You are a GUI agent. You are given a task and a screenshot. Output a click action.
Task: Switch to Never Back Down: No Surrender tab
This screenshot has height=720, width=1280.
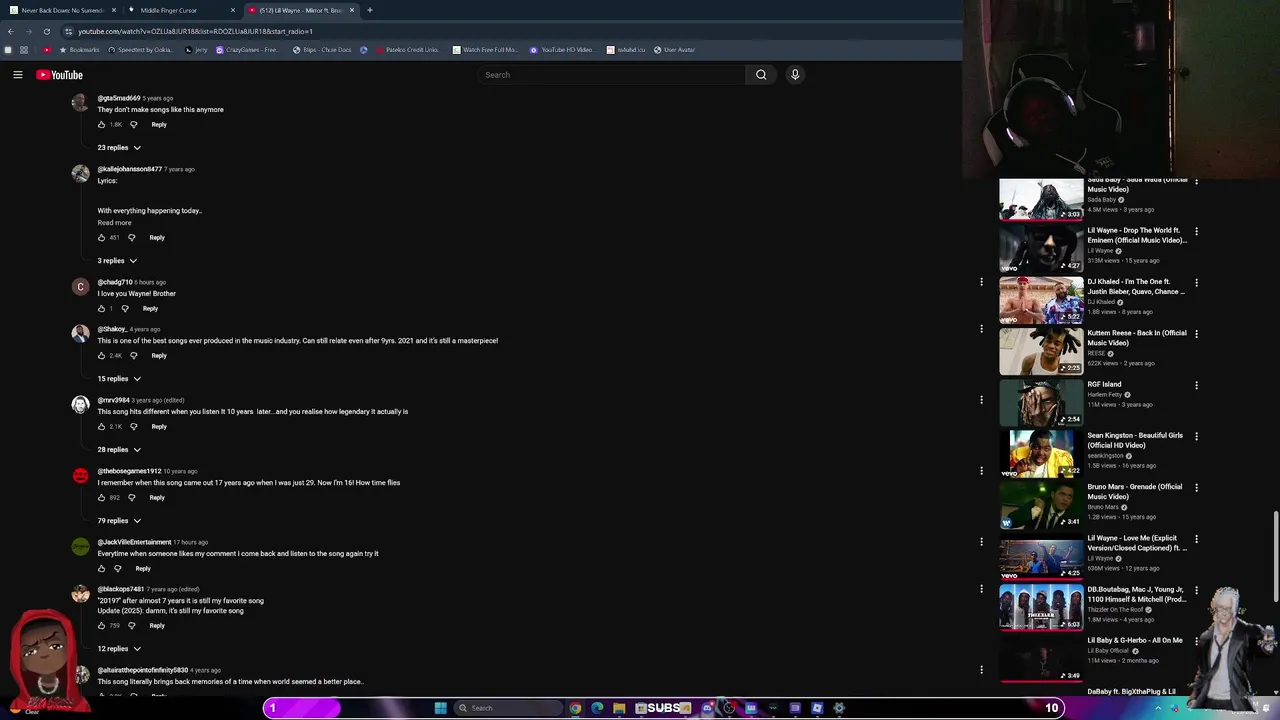point(63,10)
